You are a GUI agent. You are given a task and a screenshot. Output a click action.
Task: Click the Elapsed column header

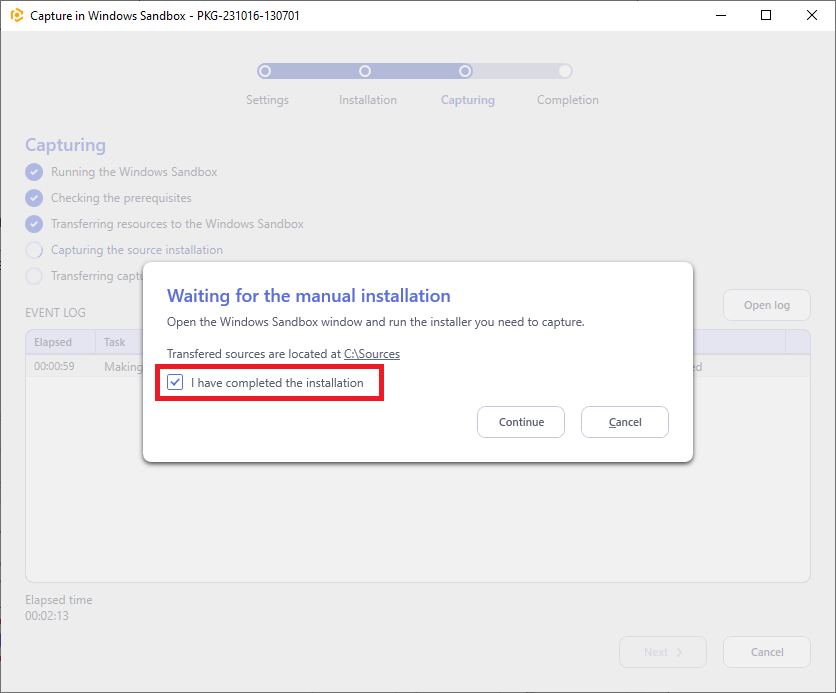point(61,342)
